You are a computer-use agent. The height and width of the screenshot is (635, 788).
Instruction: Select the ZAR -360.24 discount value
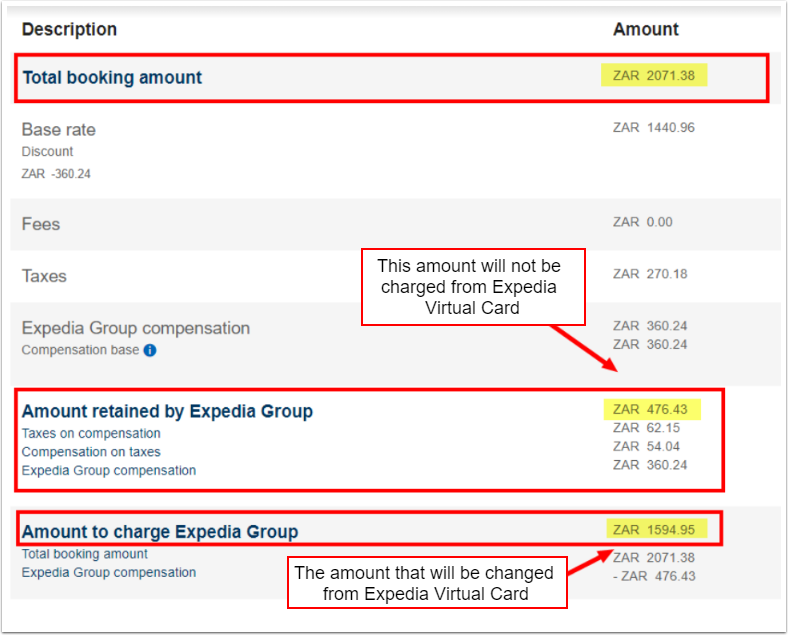point(56,174)
